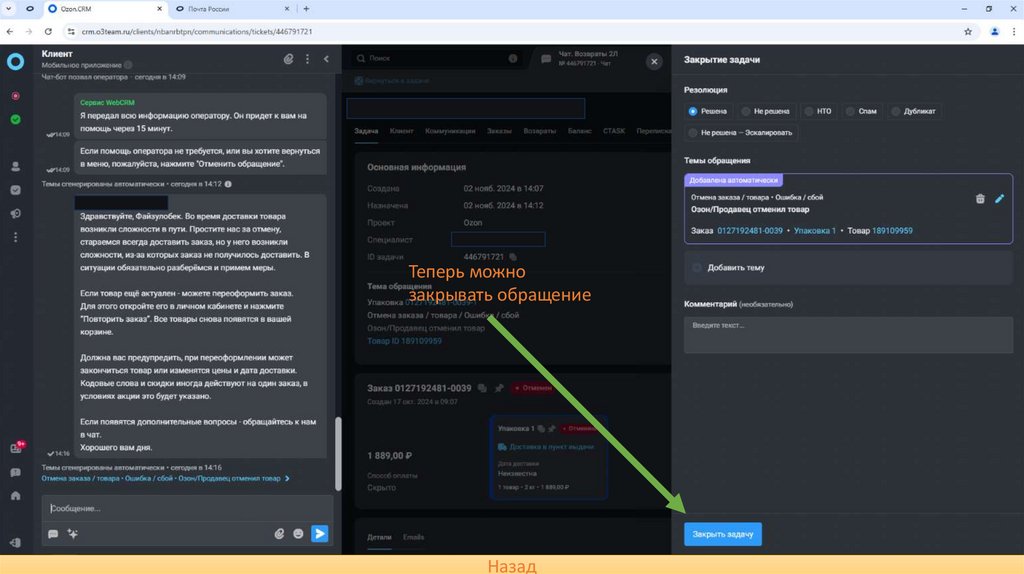Focus the Комментарий text area

[x=848, y=335]
